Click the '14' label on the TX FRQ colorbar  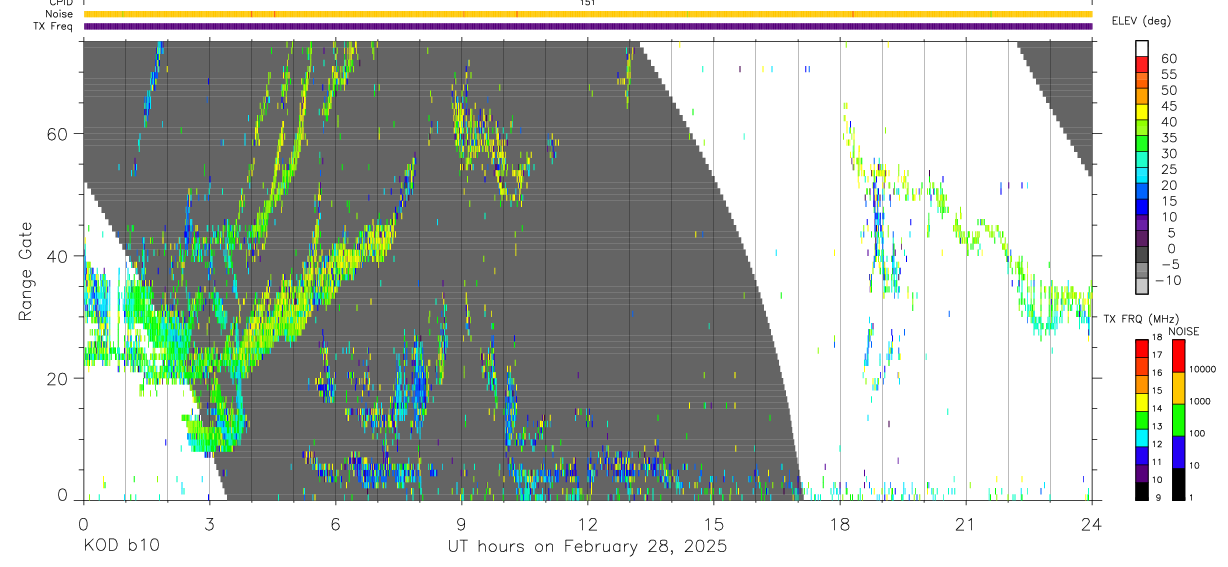(1158, 409)
